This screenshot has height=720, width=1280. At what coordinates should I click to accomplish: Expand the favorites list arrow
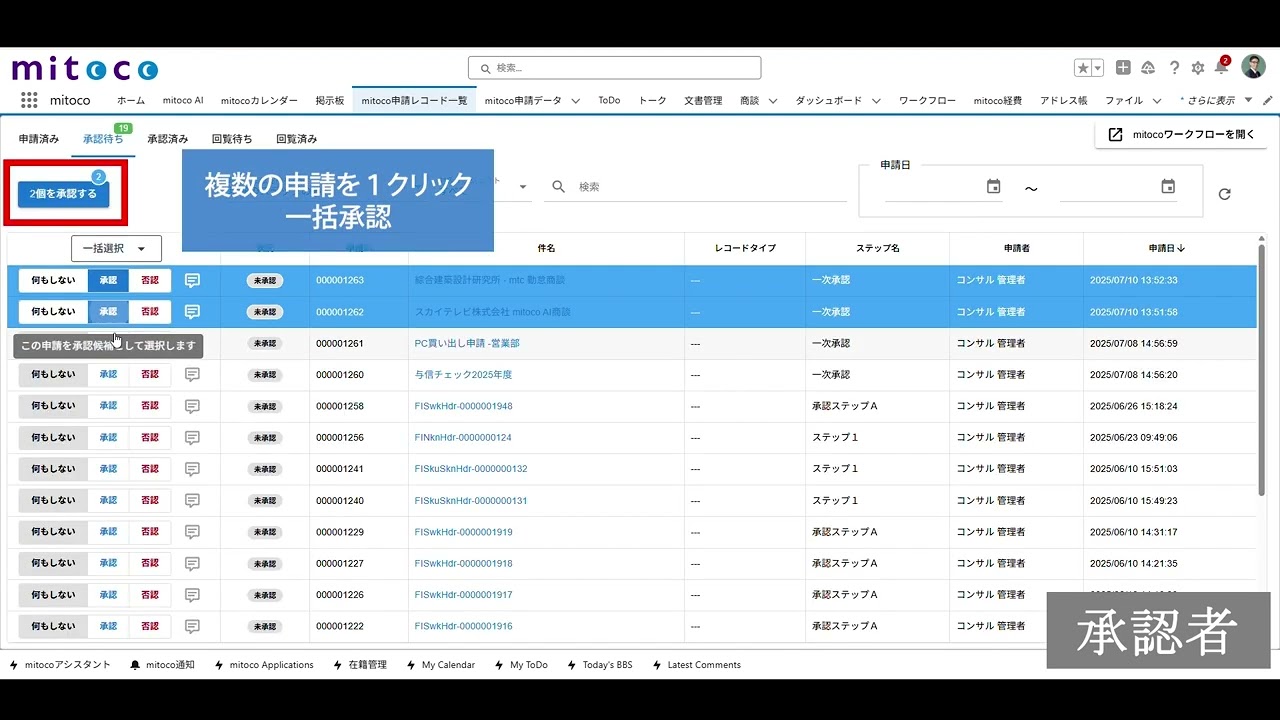pyautogui.click(x=1098, y=68)
